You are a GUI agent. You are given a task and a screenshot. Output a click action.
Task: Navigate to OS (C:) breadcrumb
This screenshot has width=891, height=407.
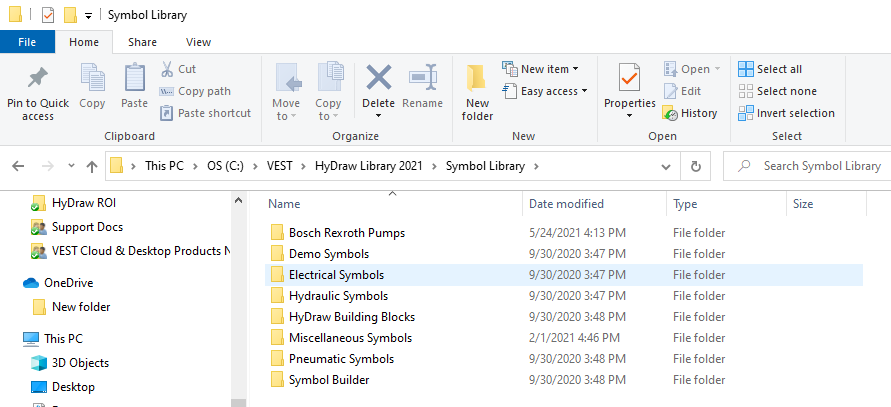tap(226, 166)
